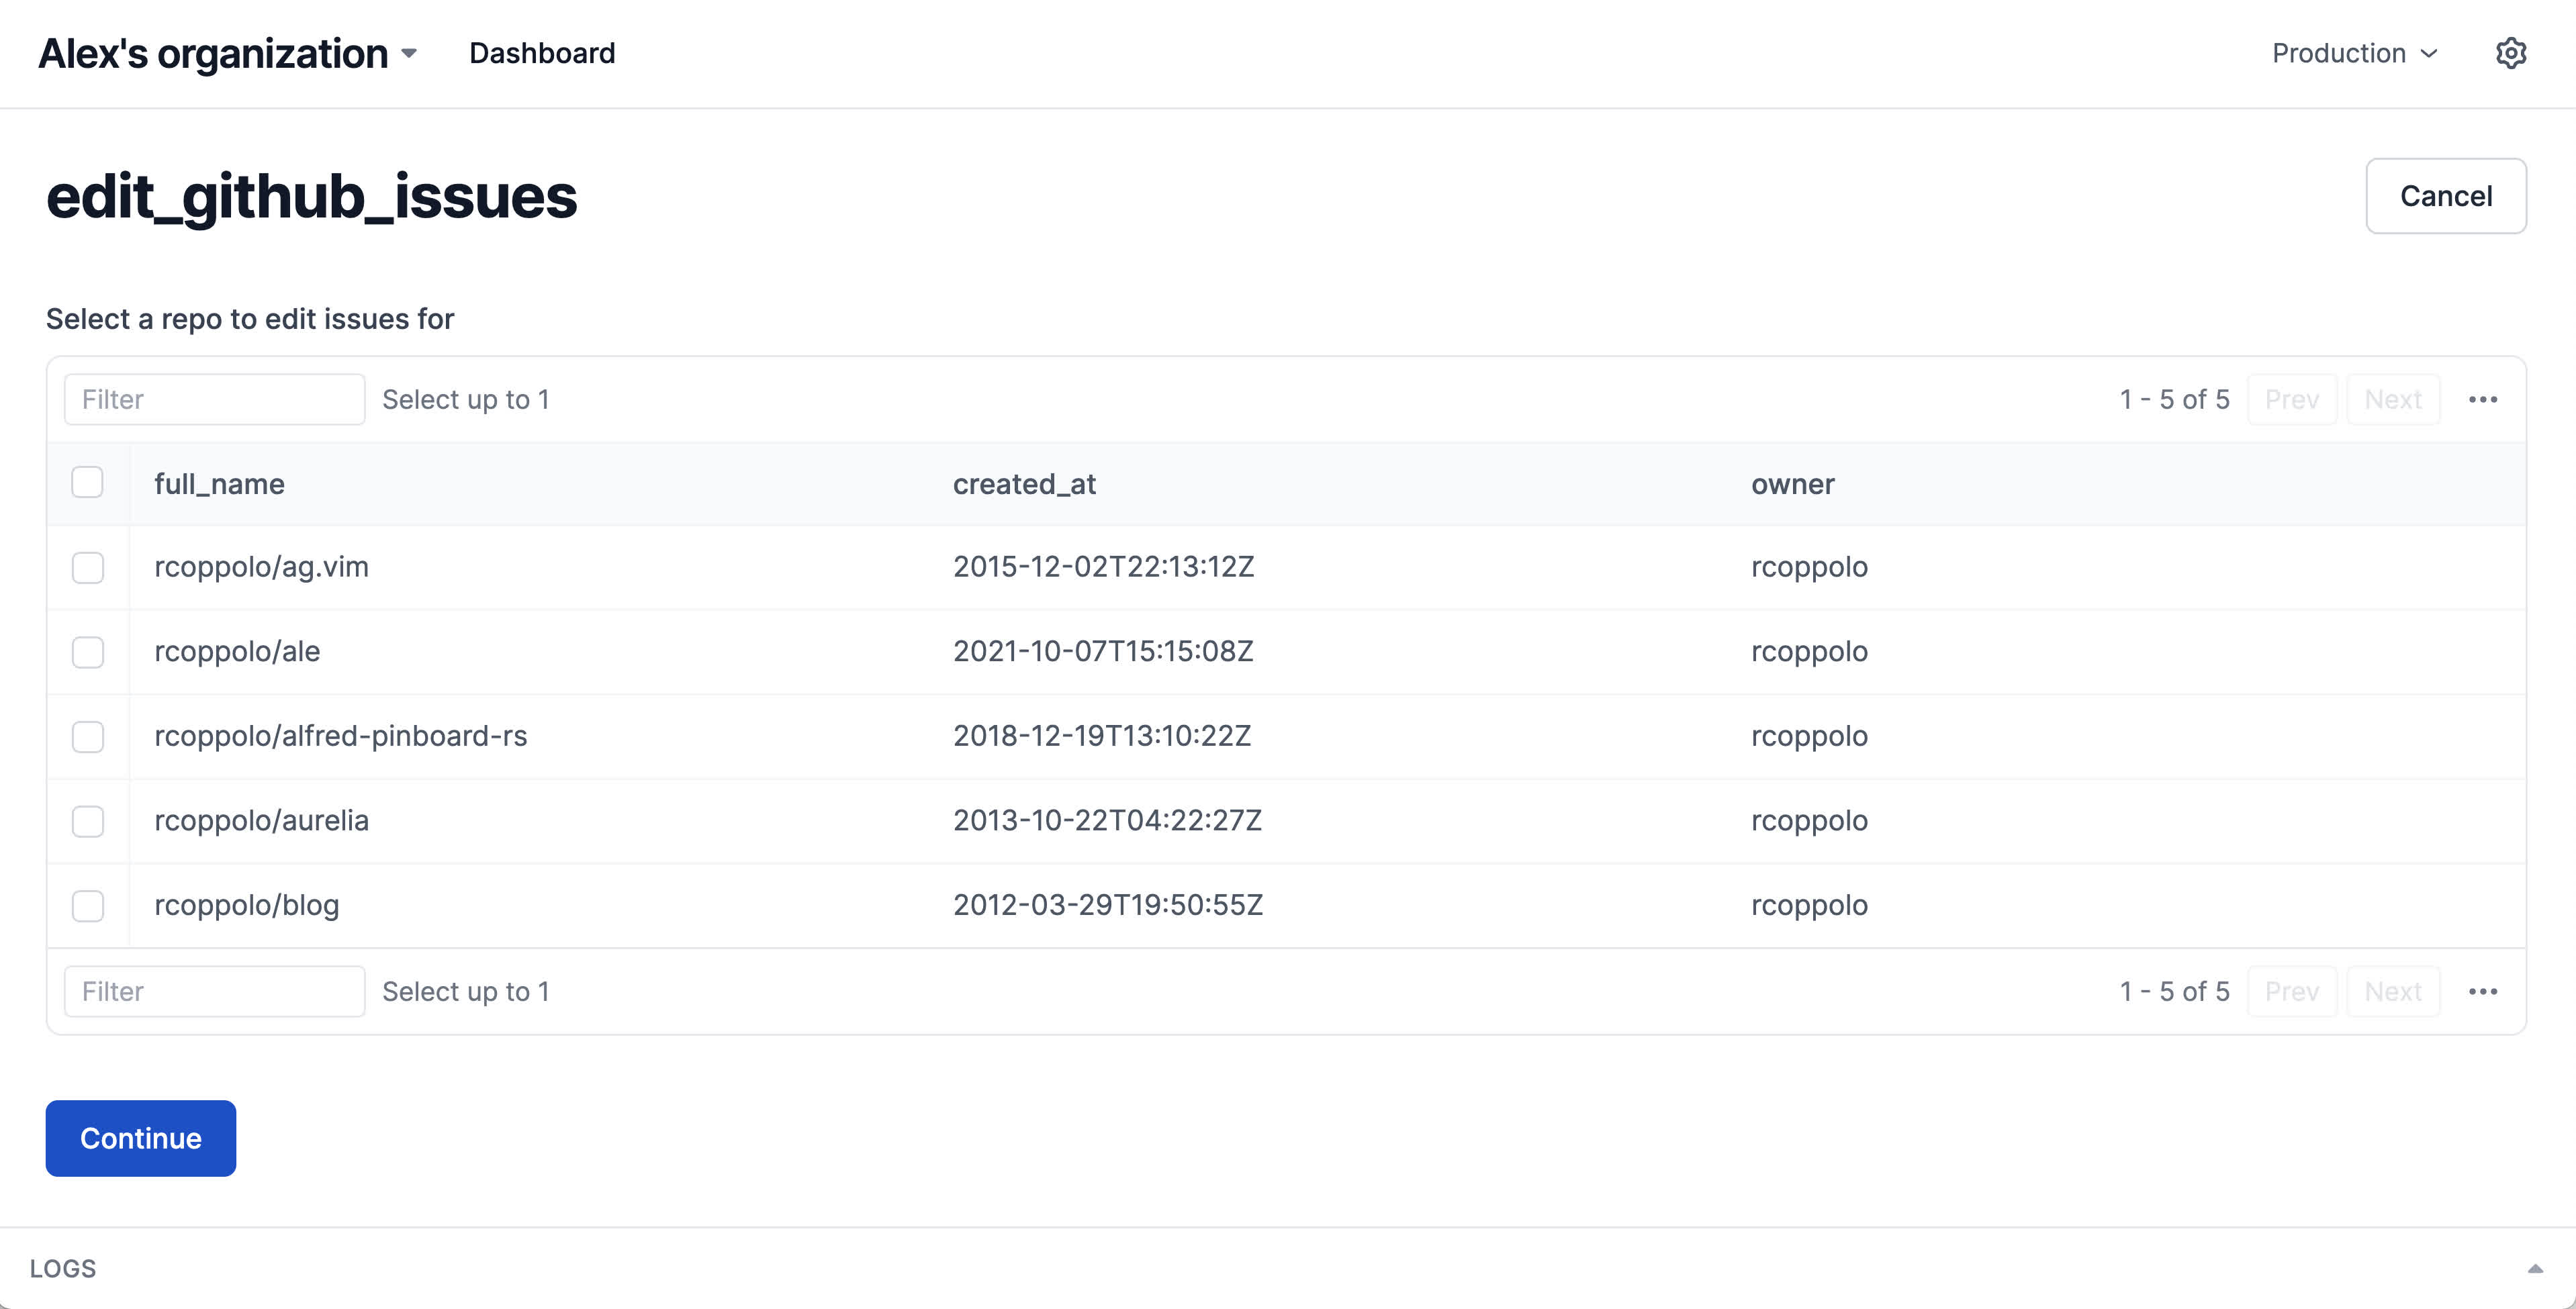
Task: Open top table options ellipsis menu
Action: tap(2482, 399)
